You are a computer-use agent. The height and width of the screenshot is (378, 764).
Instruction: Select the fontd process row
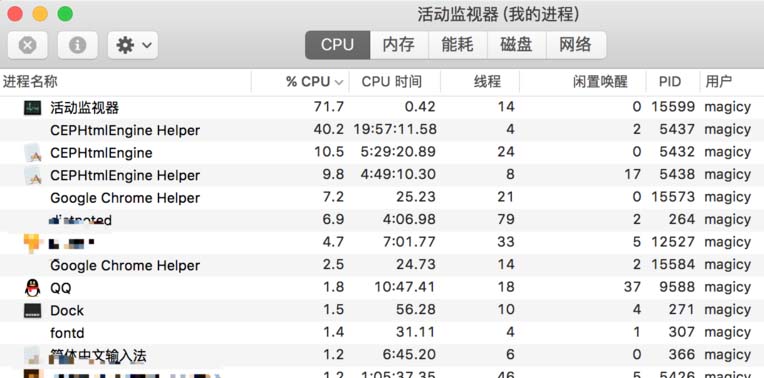click(x=382, y=333)
